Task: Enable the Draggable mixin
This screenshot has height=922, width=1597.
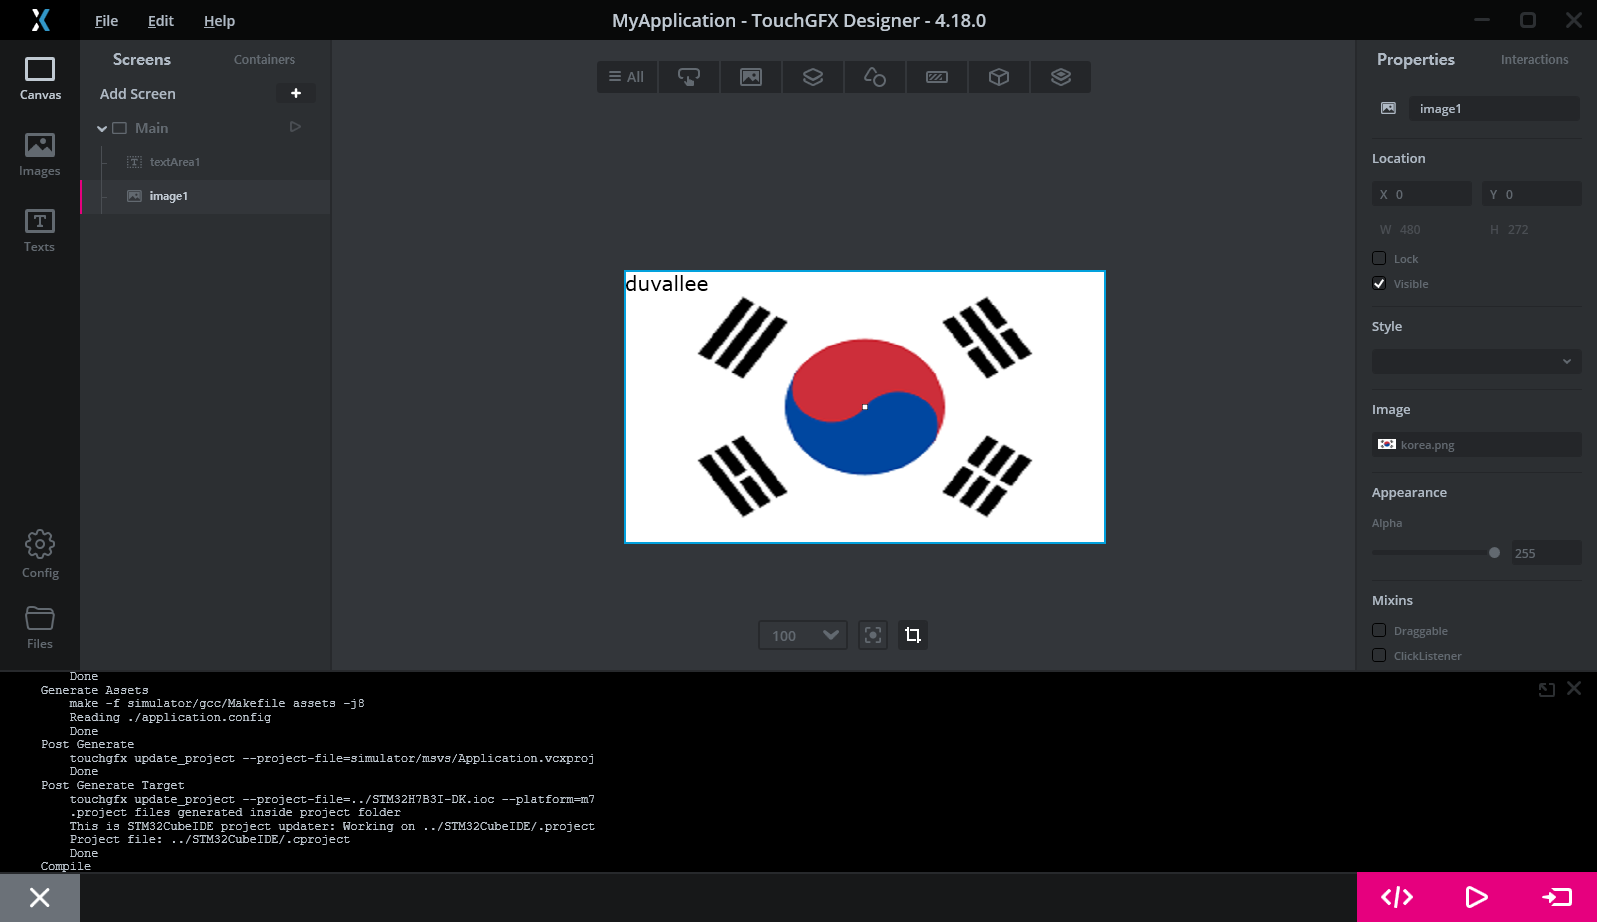Action: [x=1379, y=630]
